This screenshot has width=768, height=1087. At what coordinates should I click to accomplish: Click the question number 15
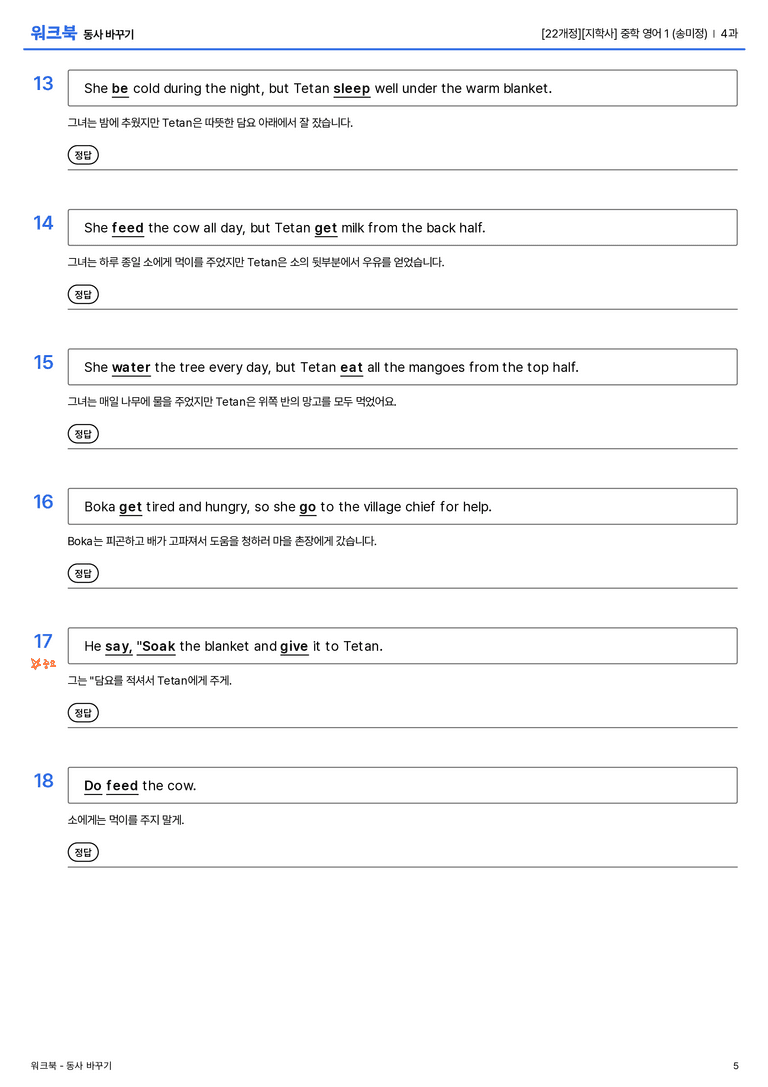click(x=43, y=363)
